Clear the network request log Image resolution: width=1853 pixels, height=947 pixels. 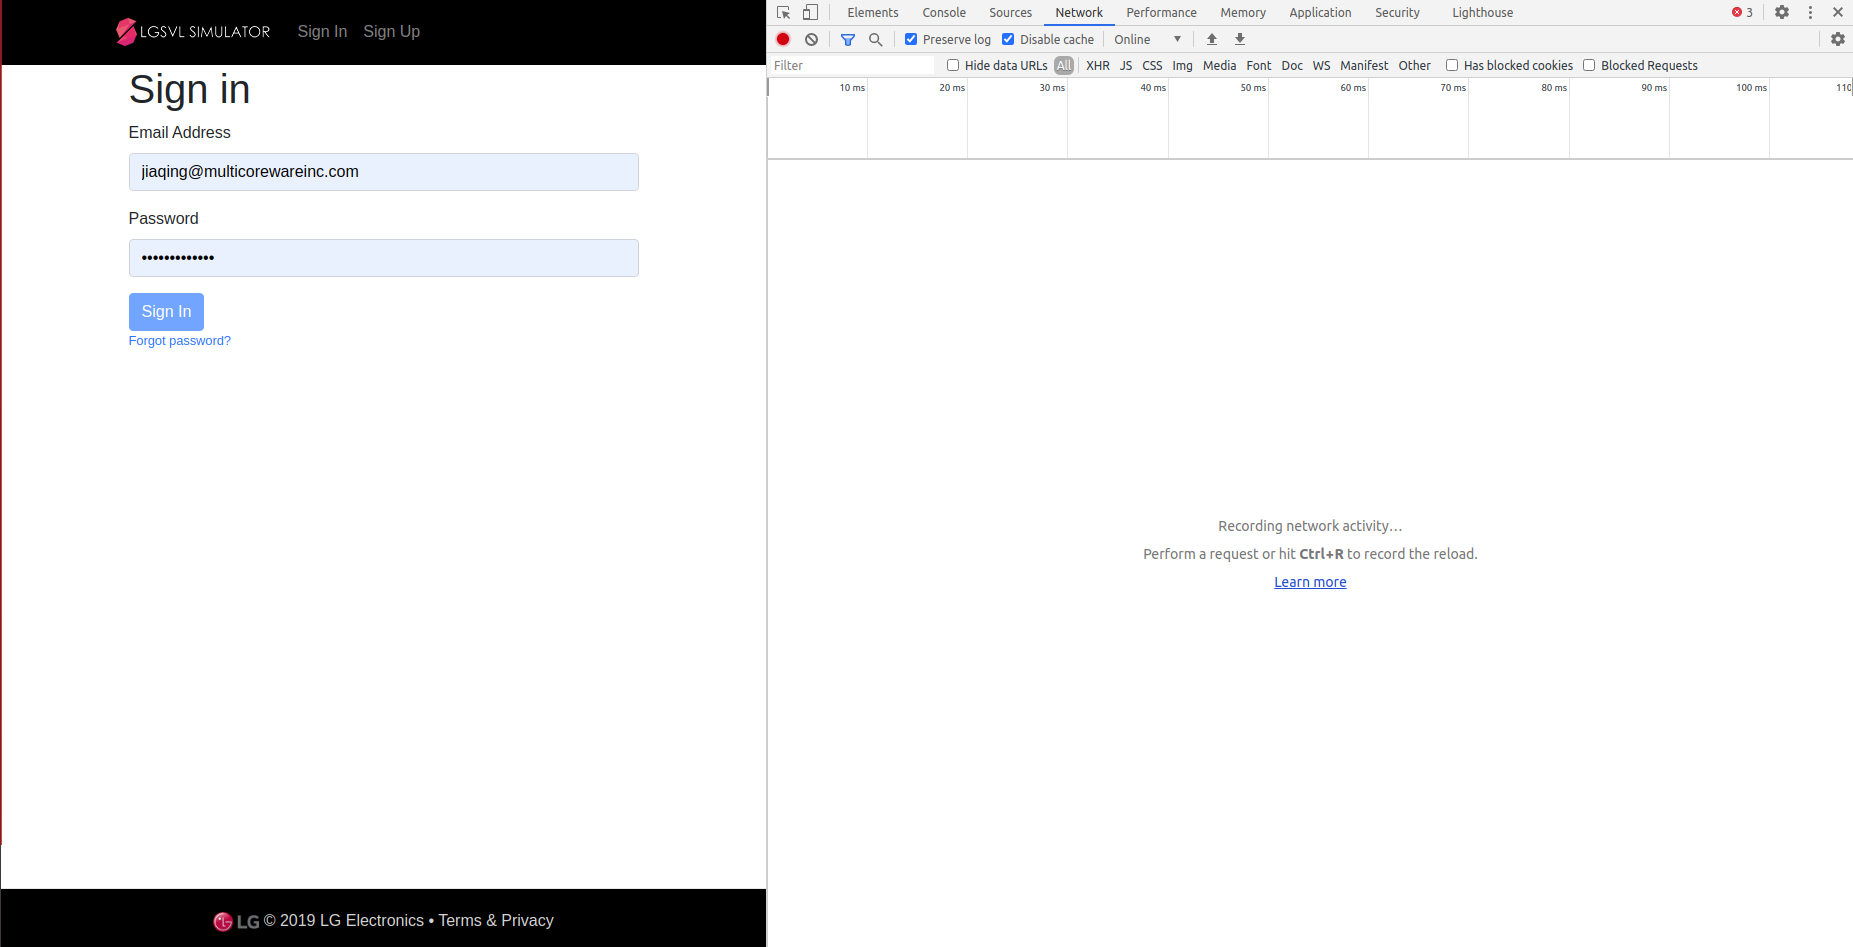coord(810,39)
